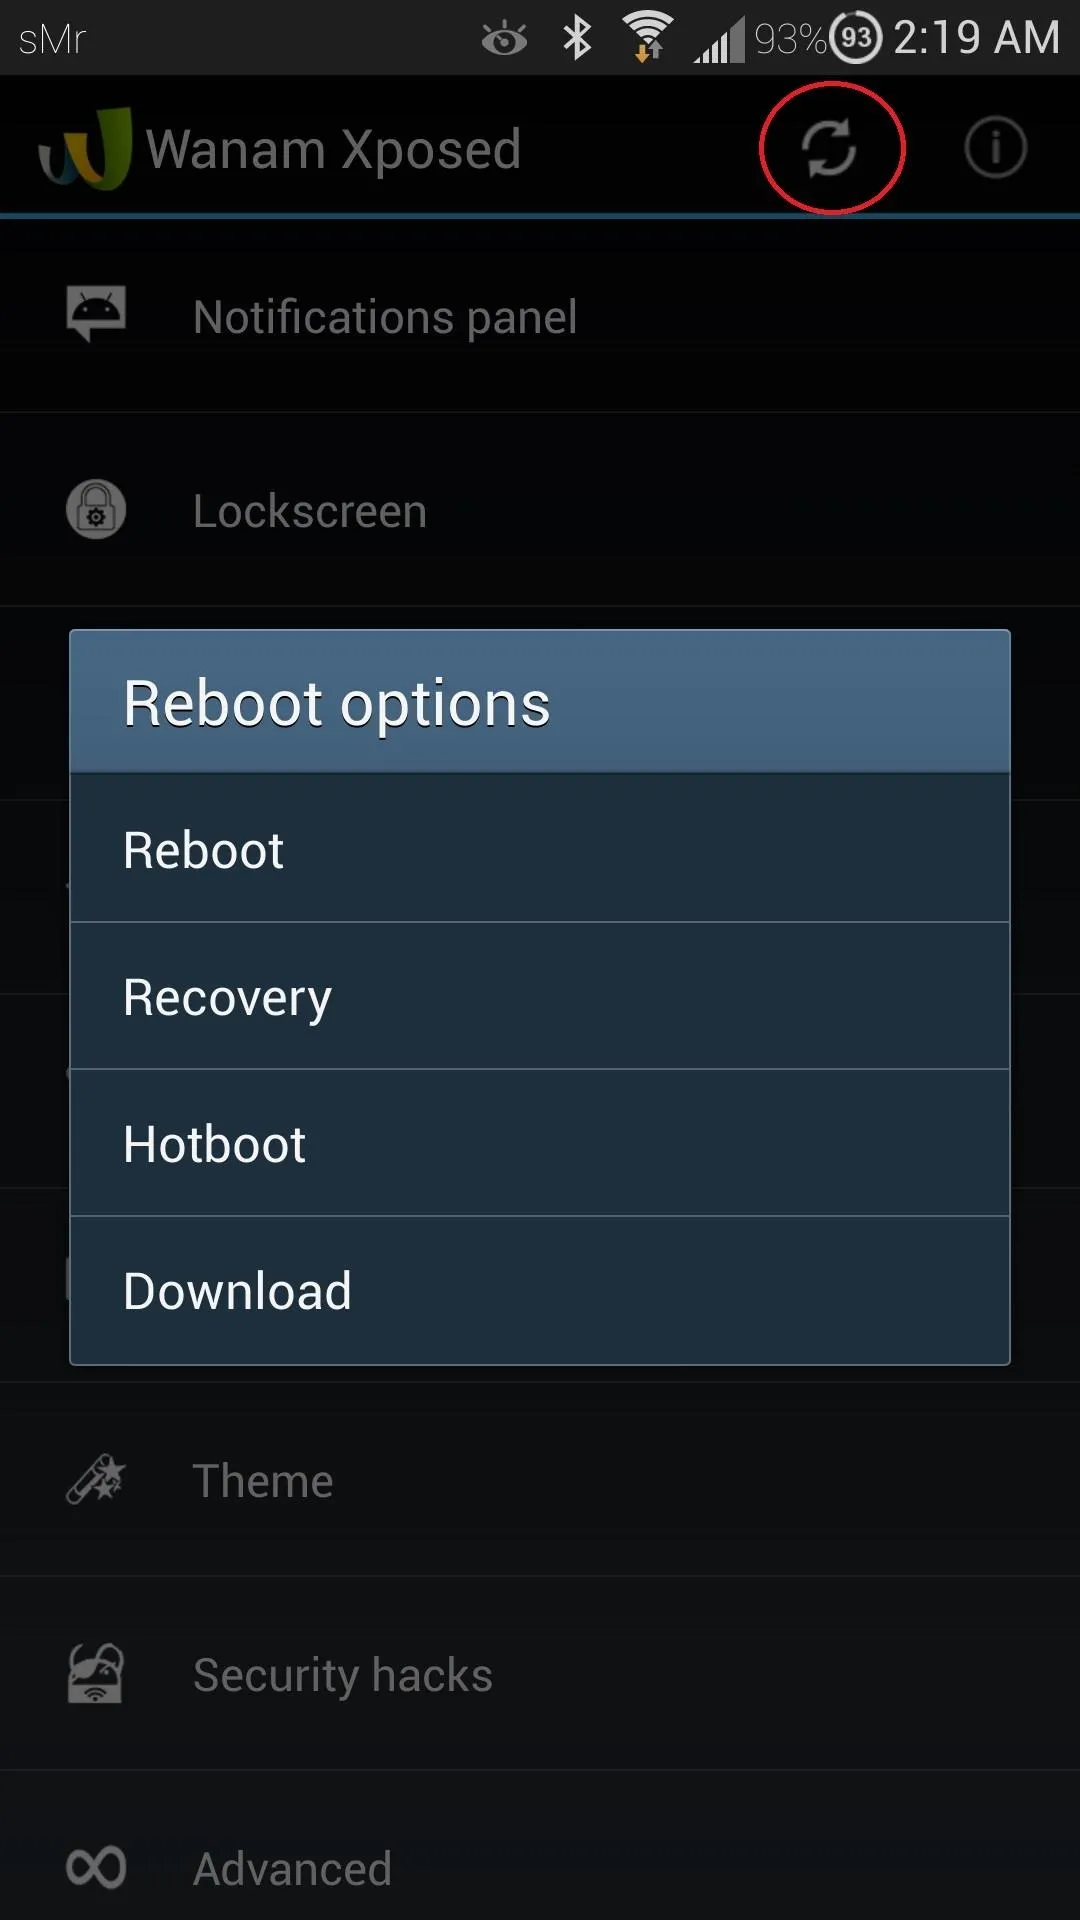Tap the Lockscreen padlock icon
This screenshot has height=1920, width=1080.
[x=96, y=509]
